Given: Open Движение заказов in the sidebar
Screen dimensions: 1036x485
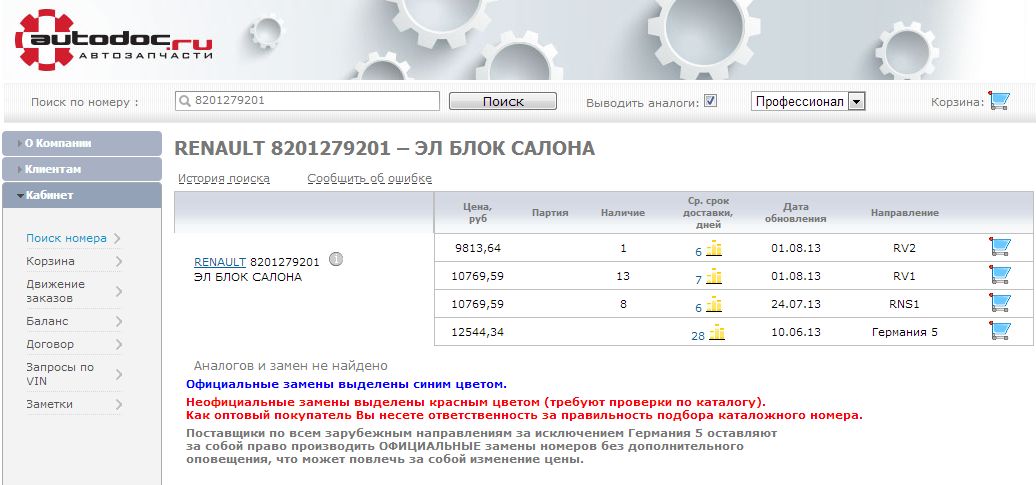Looking at the screenshot, I should [x=56, y=291].
